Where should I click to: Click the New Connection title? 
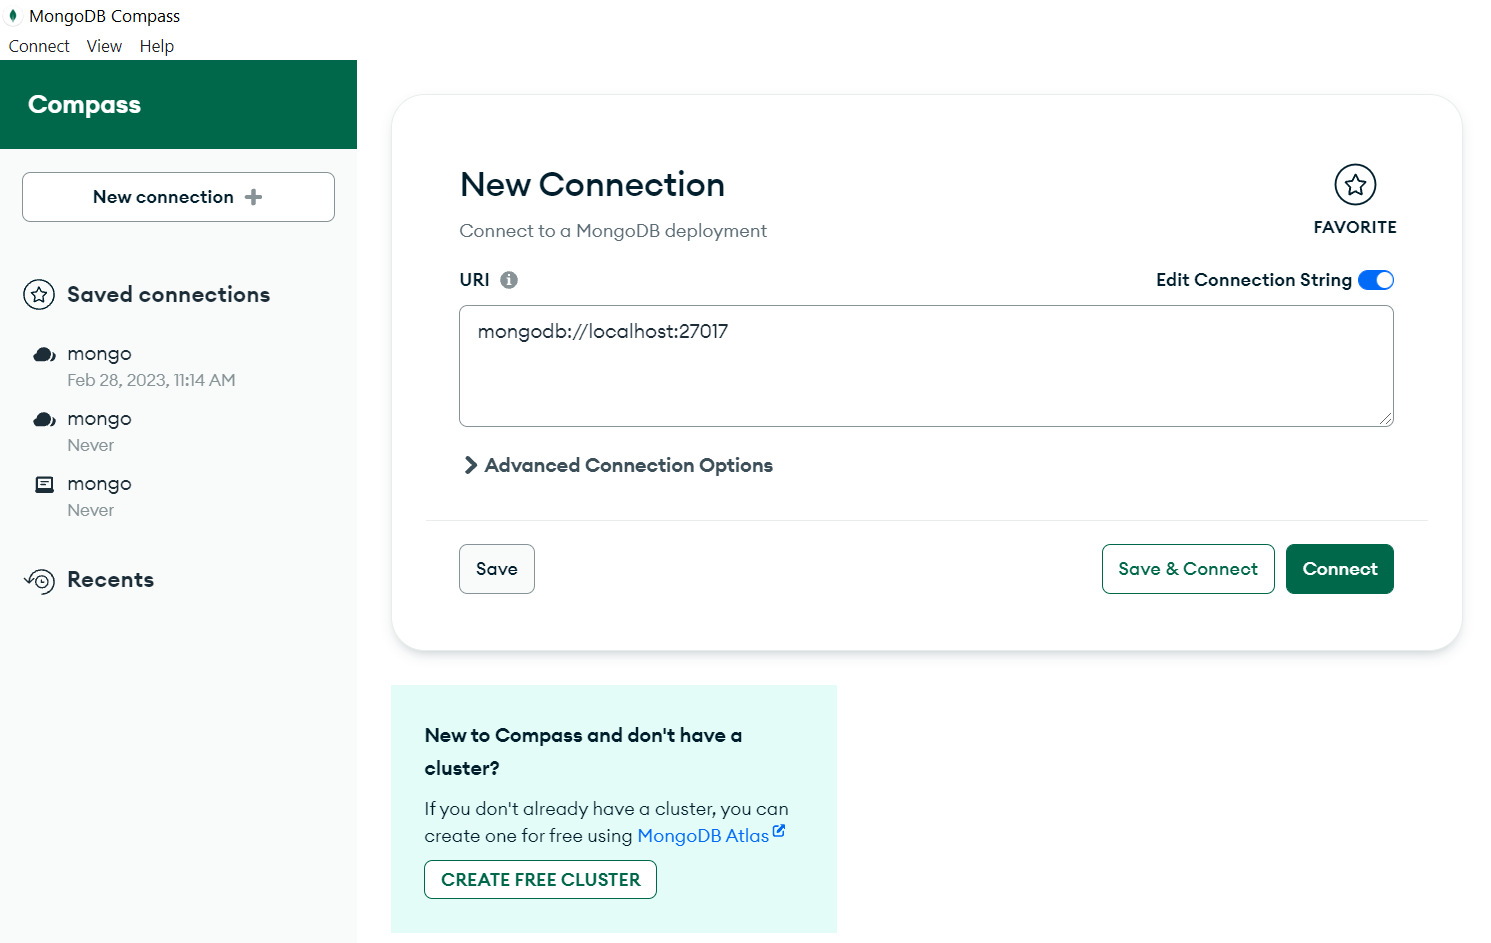click(592, 185)
